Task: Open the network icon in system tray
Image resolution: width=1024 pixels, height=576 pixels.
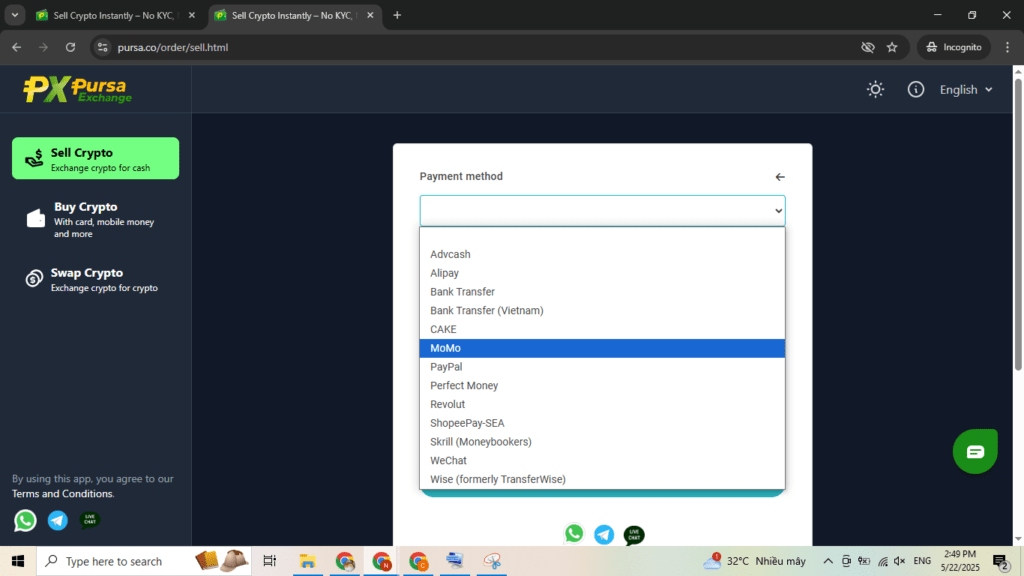Action: [x=882, y=561]
